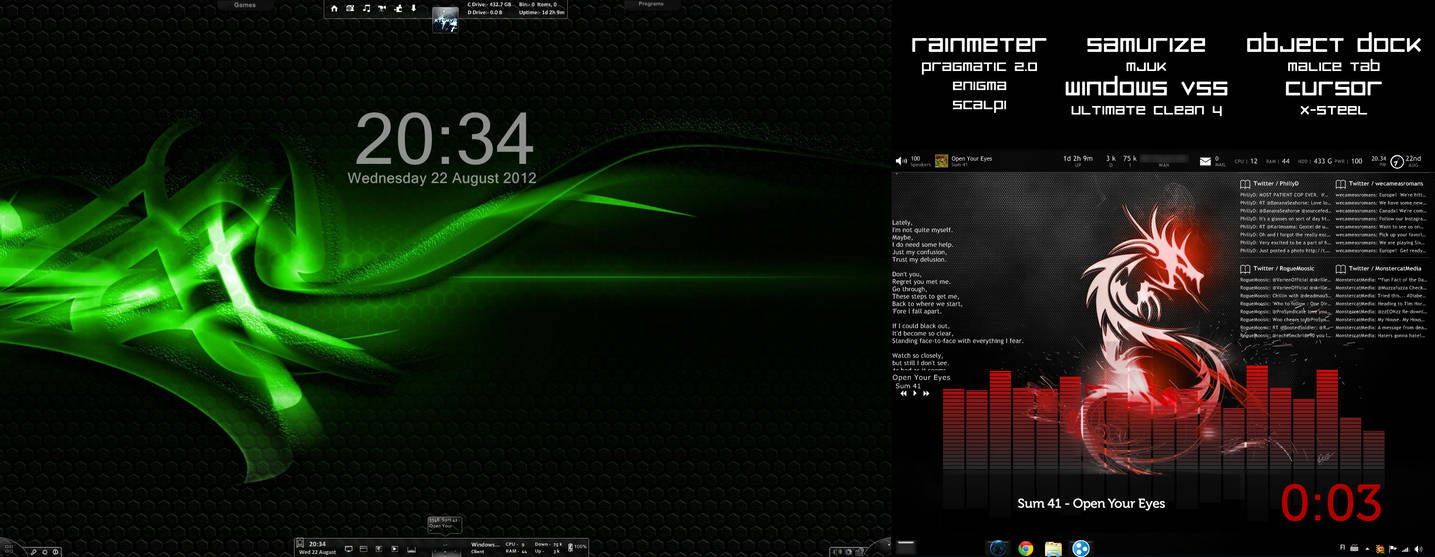Open the Twitter / wecameasromans feed header

pyautogui.click(x=1385, y=184)
